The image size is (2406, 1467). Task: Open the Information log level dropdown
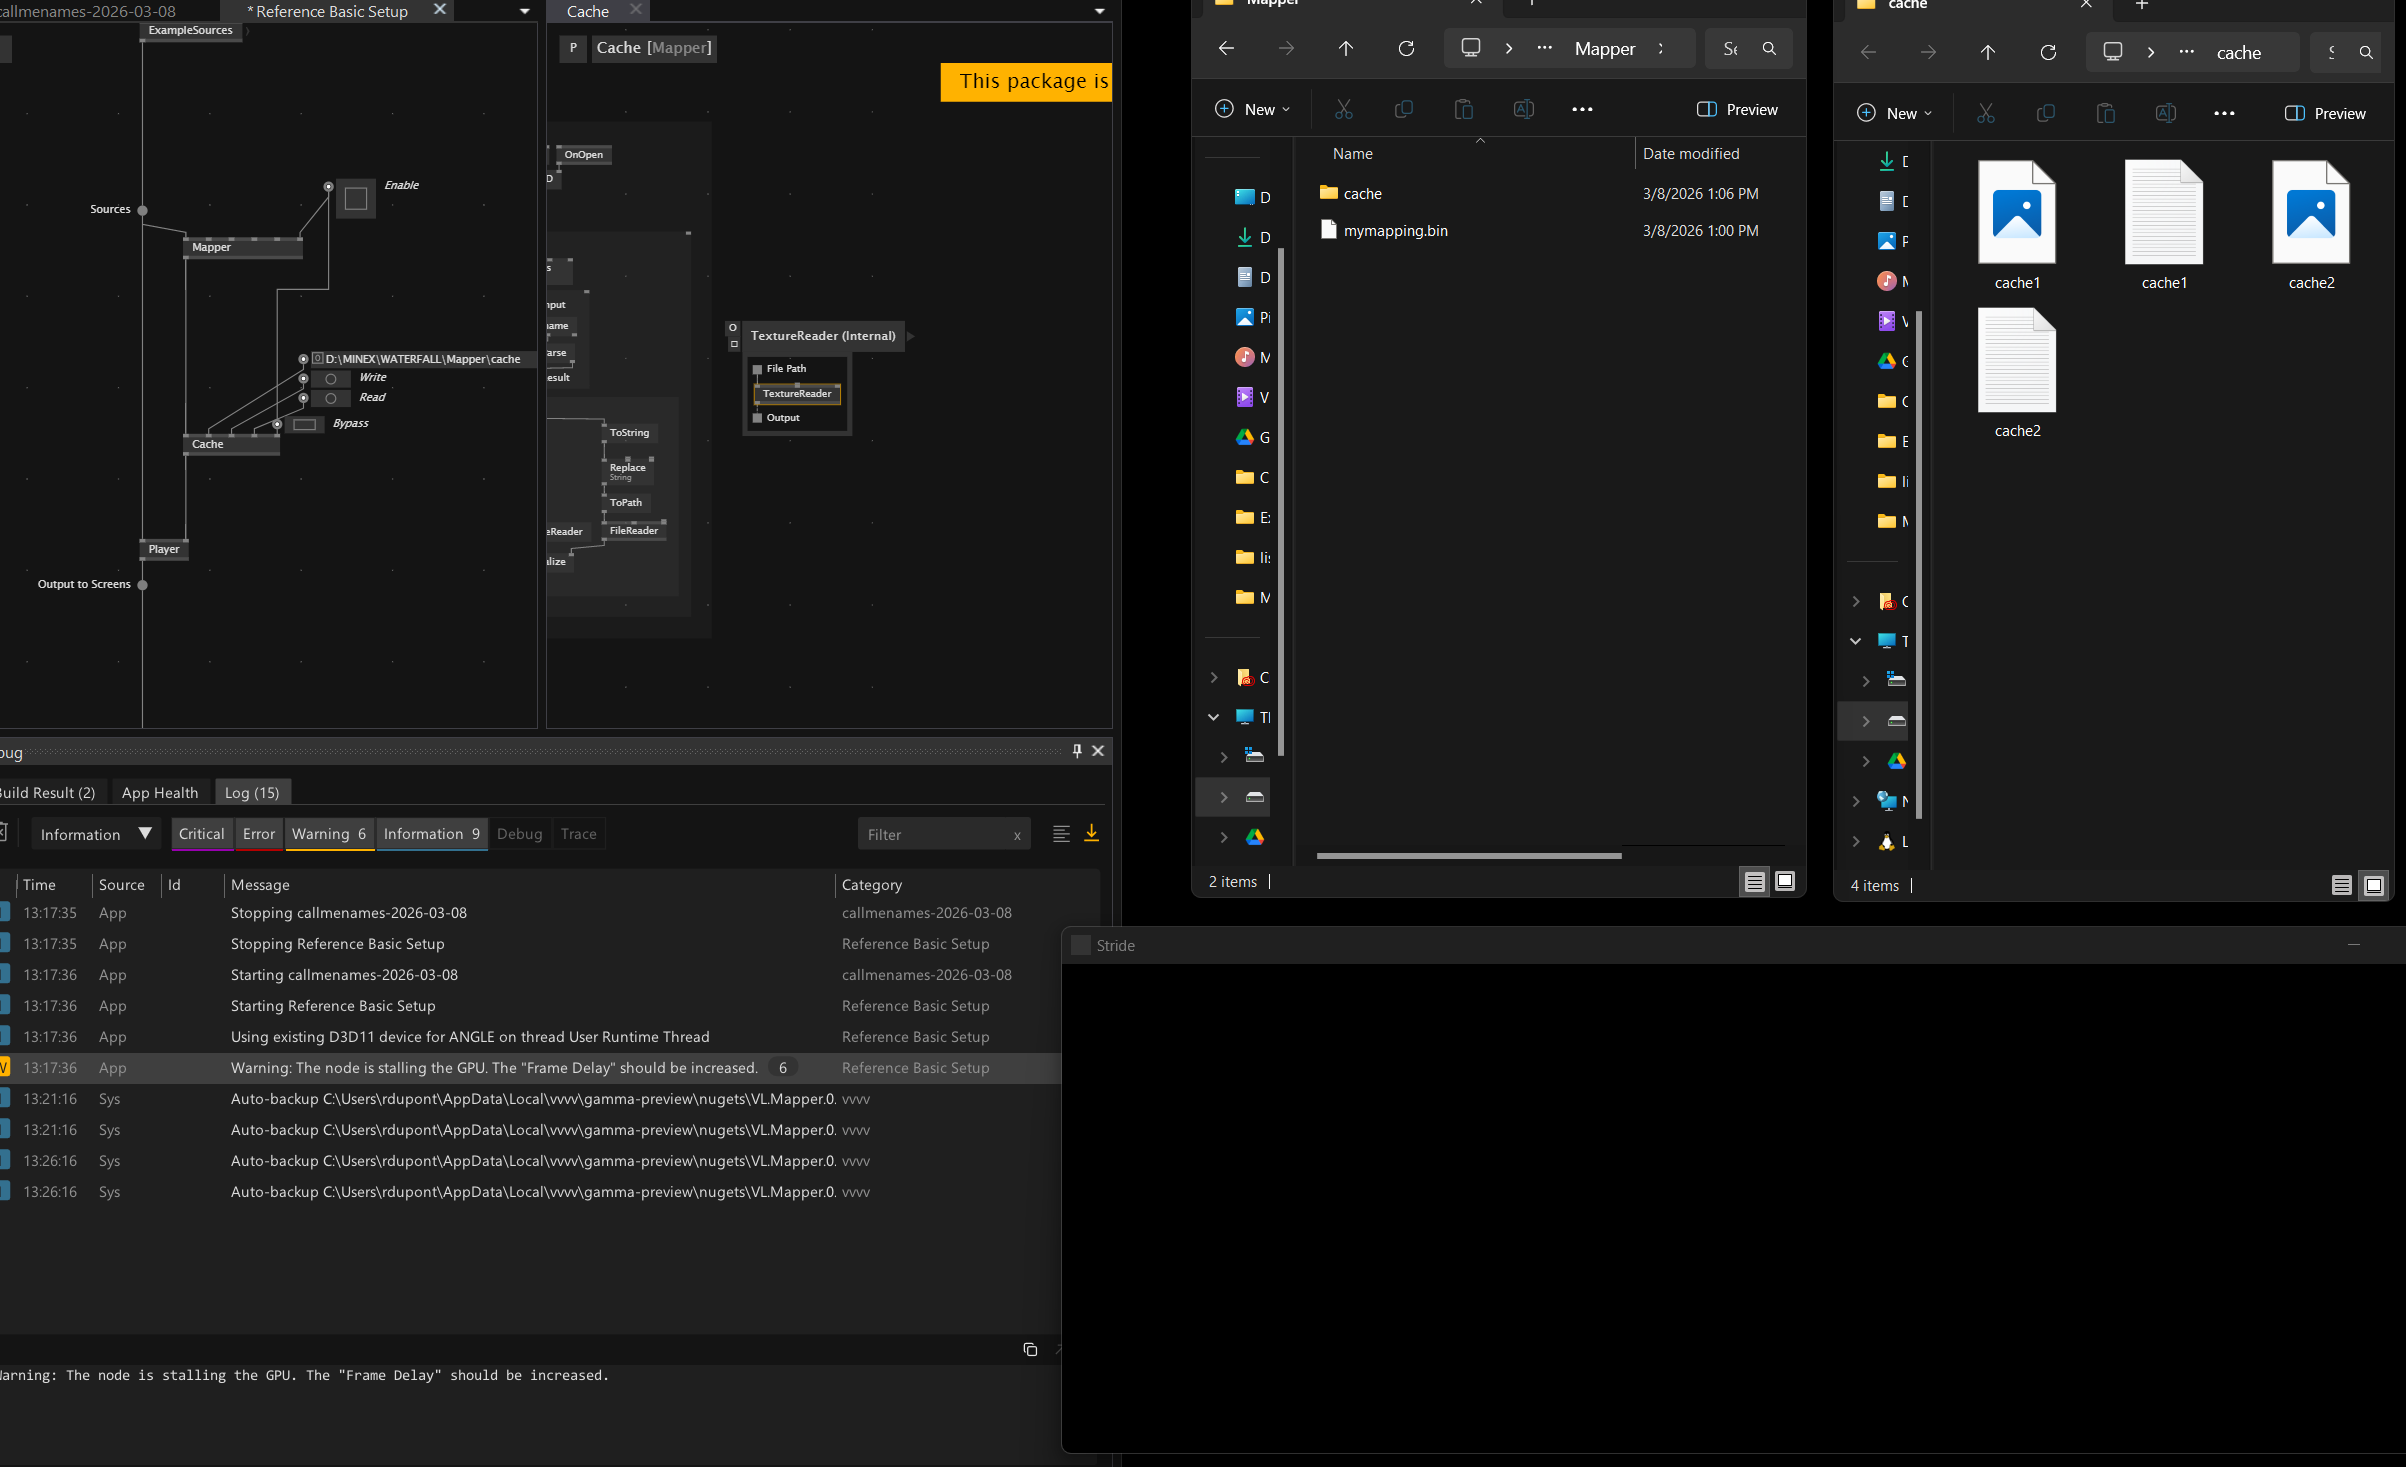(95, 834)
